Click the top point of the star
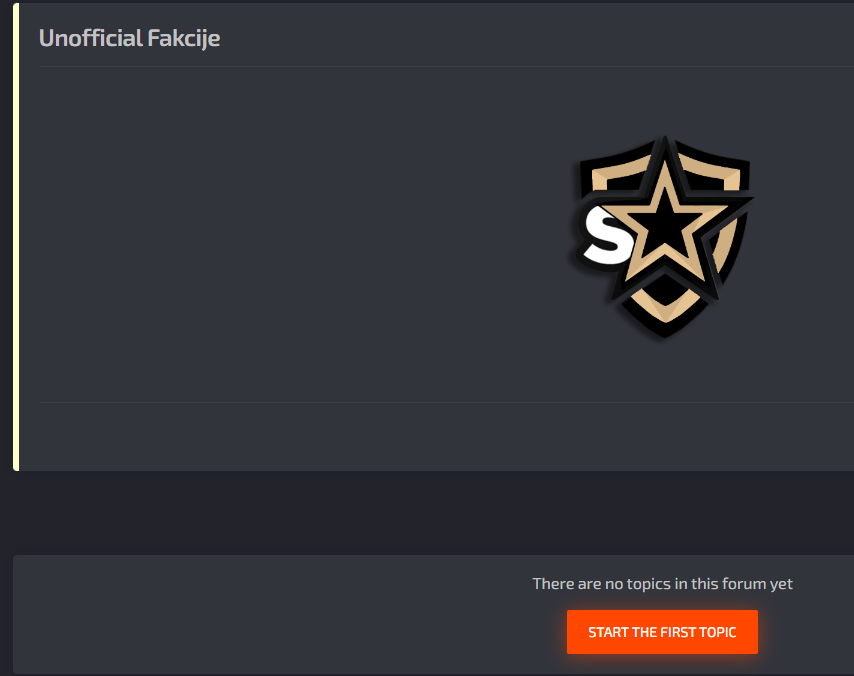The image size is (854, 676). [665, 155]
